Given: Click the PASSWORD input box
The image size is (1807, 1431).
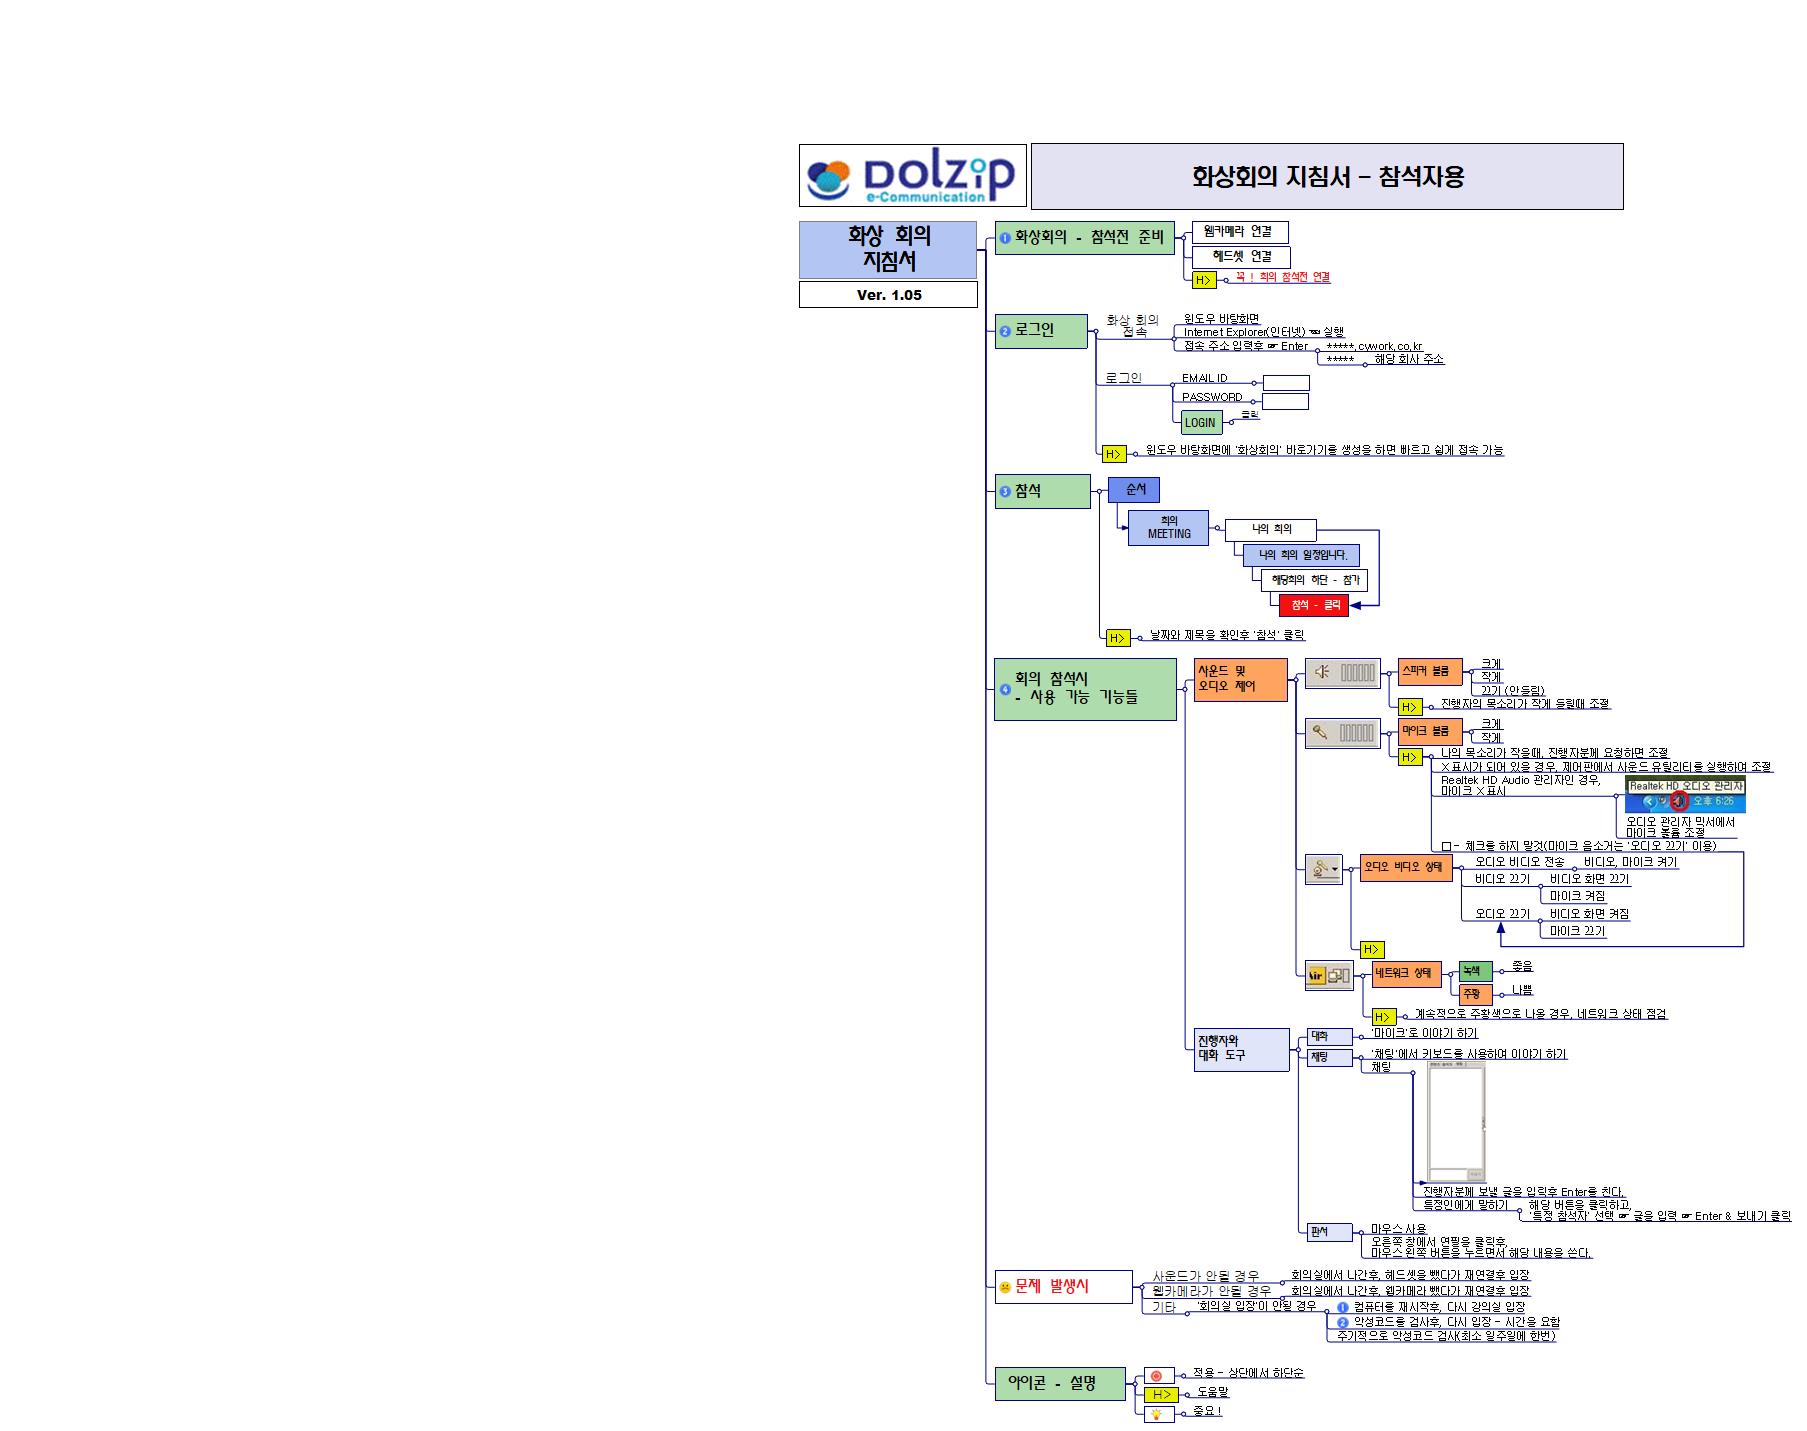Looking at the screenshot, I should coord(1285,401).
